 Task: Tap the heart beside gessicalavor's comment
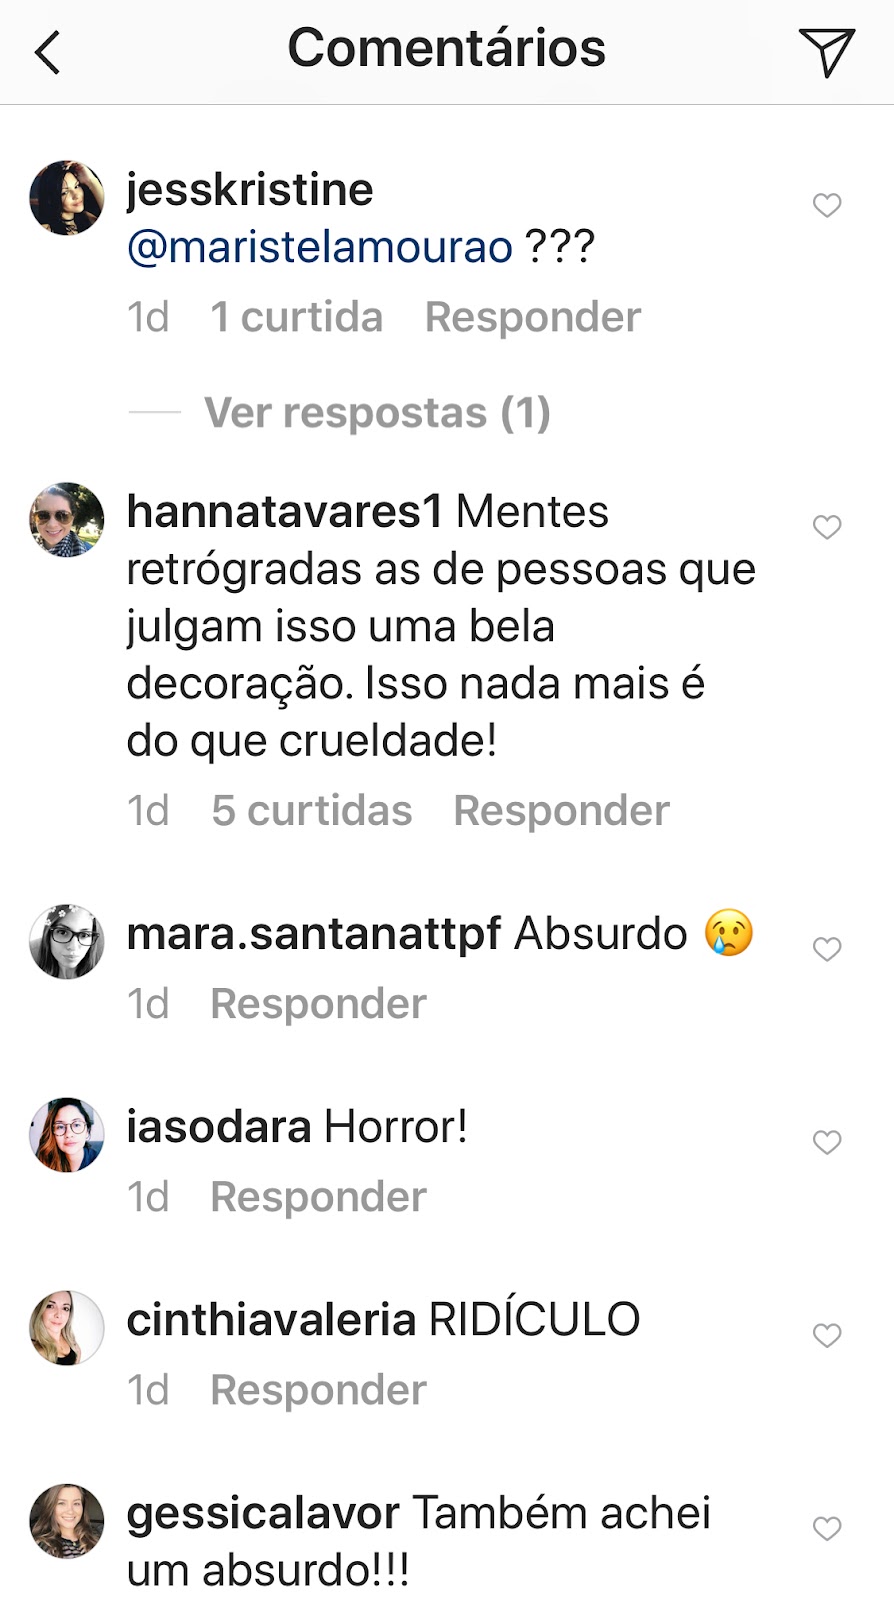827,1528
